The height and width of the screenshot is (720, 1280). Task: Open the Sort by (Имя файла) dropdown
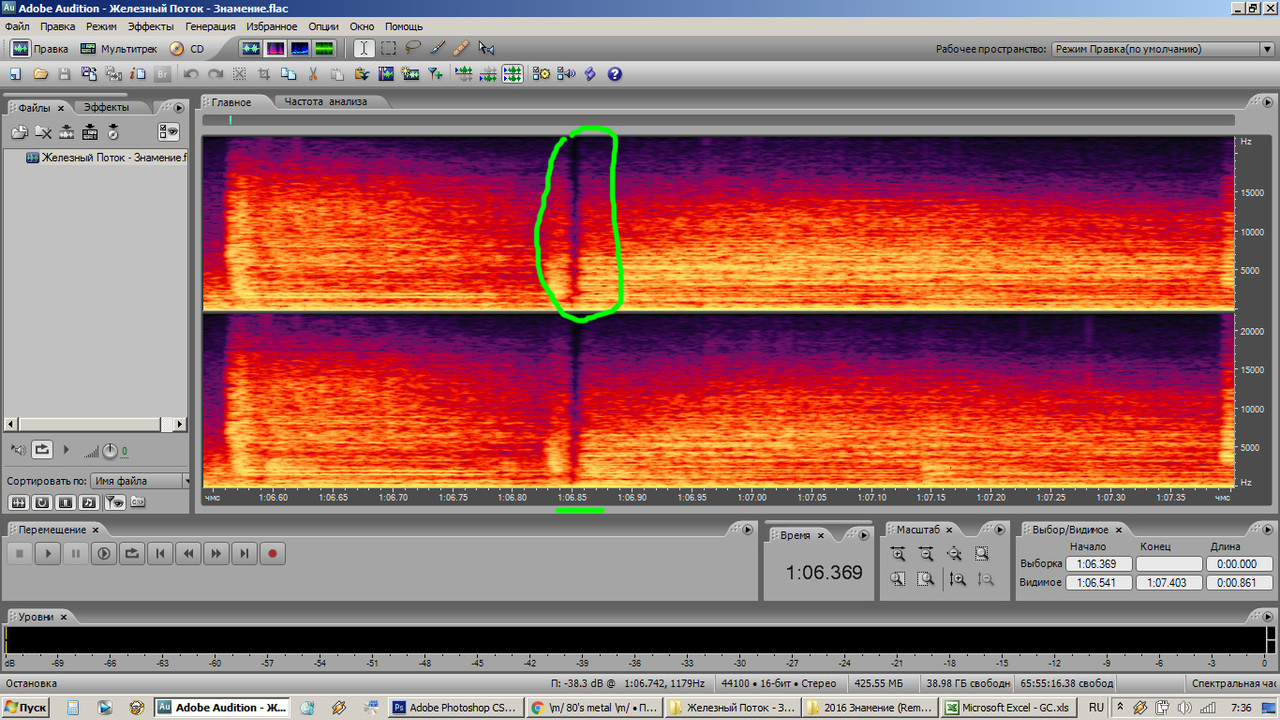click(140, 481)
